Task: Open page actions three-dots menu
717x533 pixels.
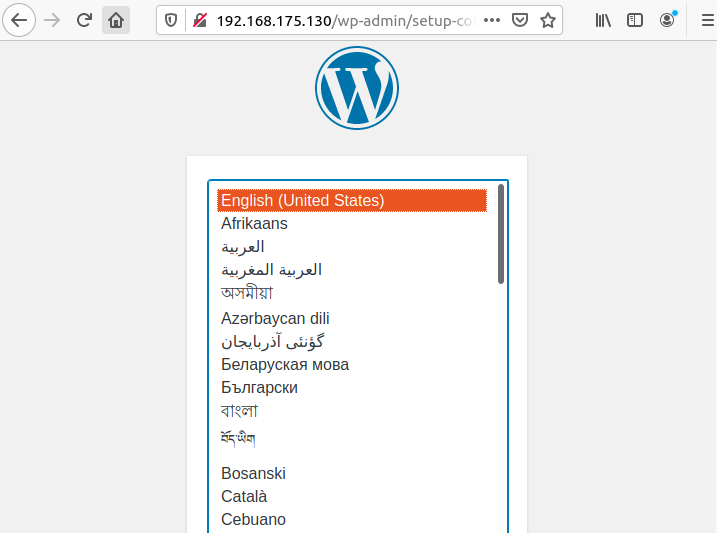Action: (x=492, y=20)
